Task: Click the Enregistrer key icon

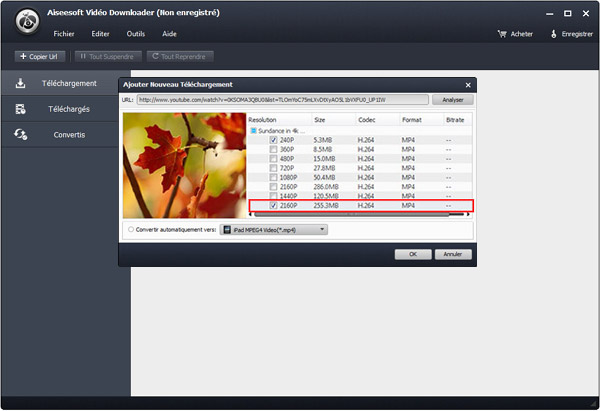Action: 554,33
